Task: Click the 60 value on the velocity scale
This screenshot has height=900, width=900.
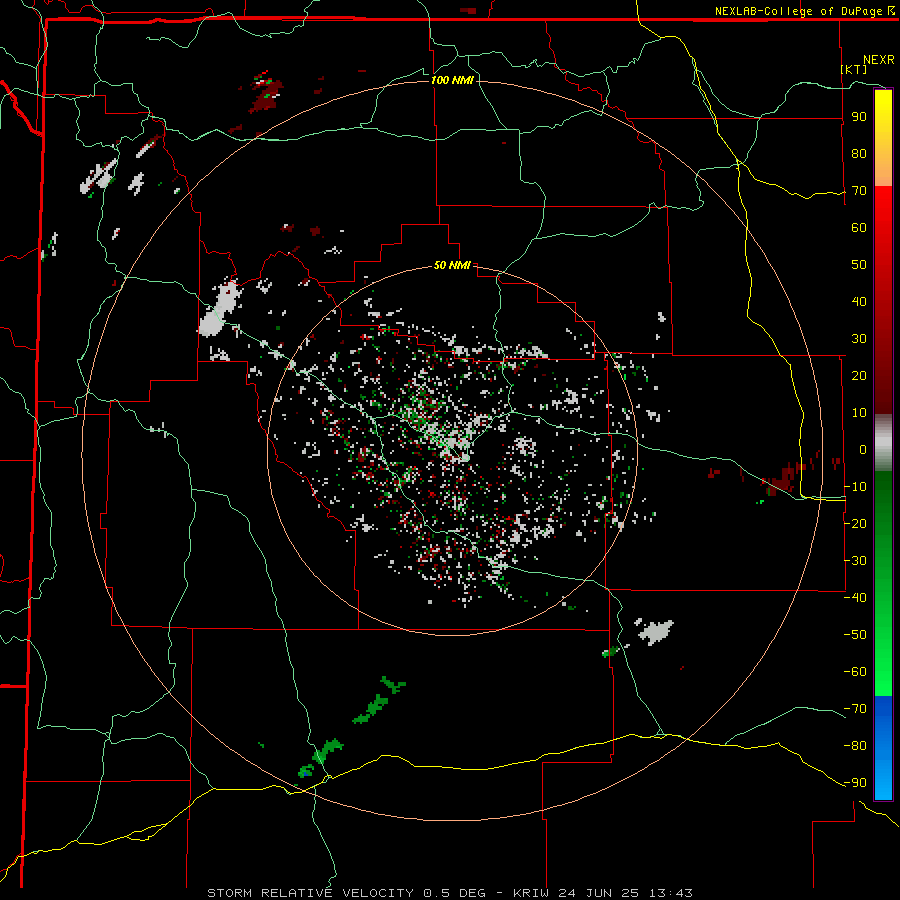Action: click(x=859, y=227)
